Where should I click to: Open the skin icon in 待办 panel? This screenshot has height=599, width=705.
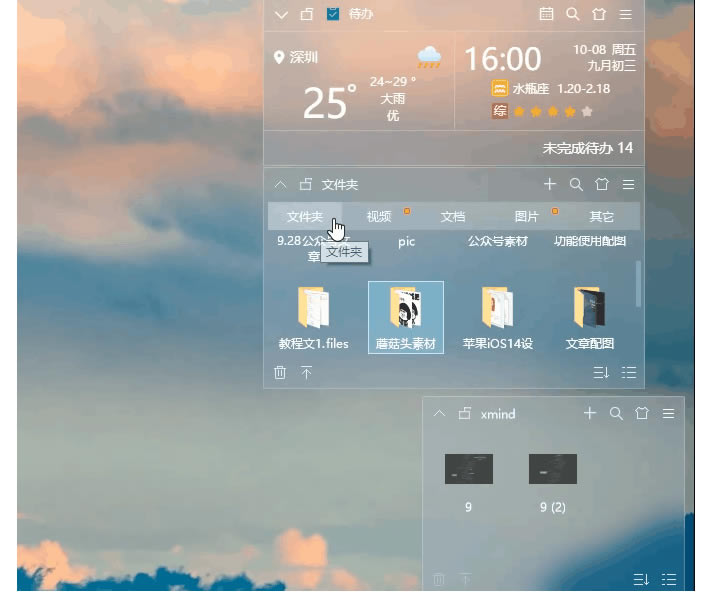pos(599,14)
